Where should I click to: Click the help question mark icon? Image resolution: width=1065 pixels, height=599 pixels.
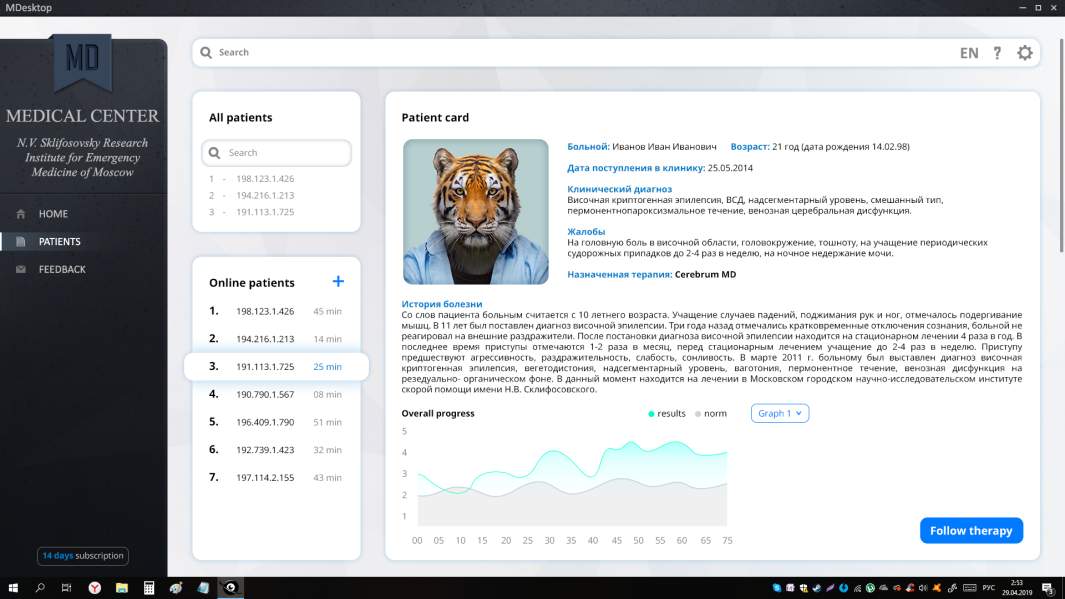point(997,53)
